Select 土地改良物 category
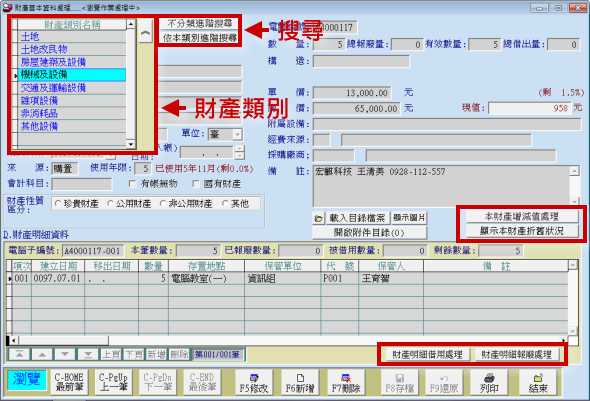 [72, 49]
